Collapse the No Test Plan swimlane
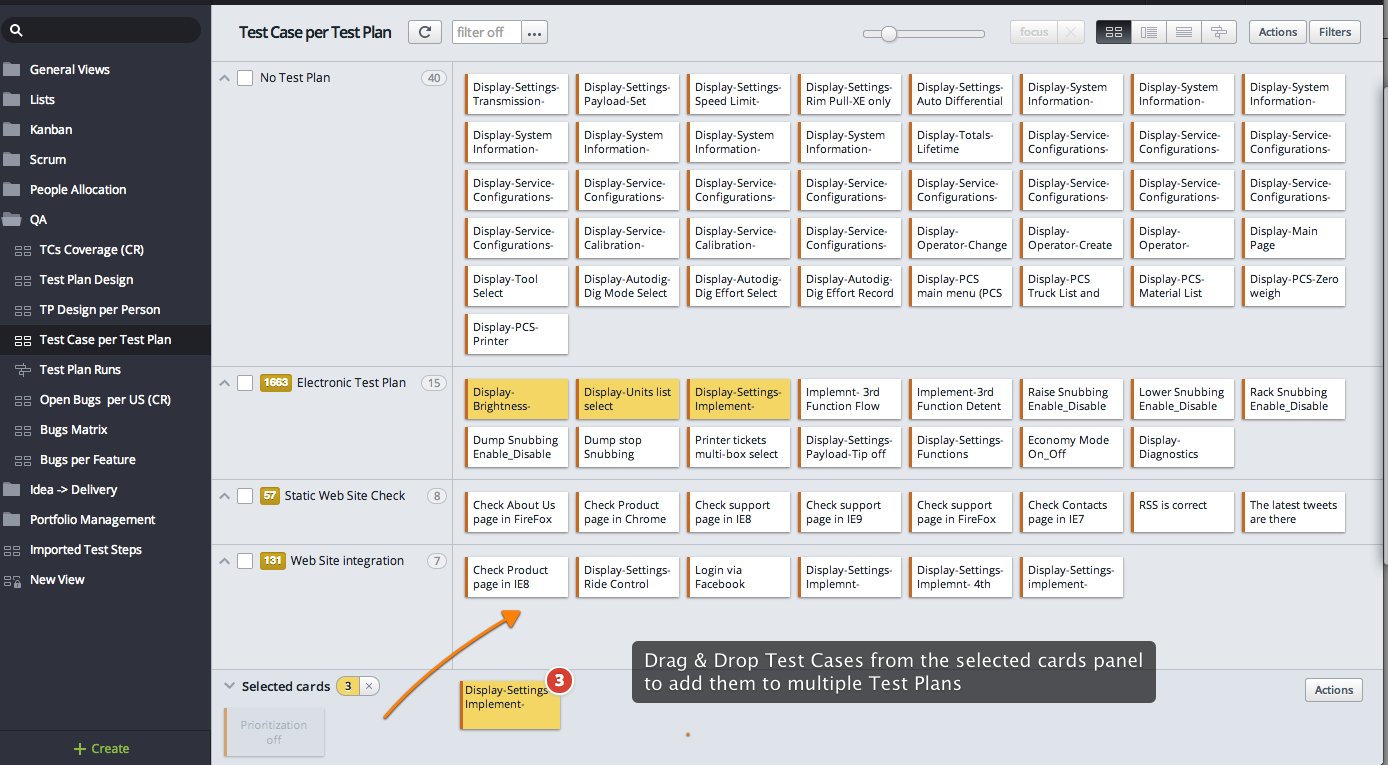 point(224,77)
